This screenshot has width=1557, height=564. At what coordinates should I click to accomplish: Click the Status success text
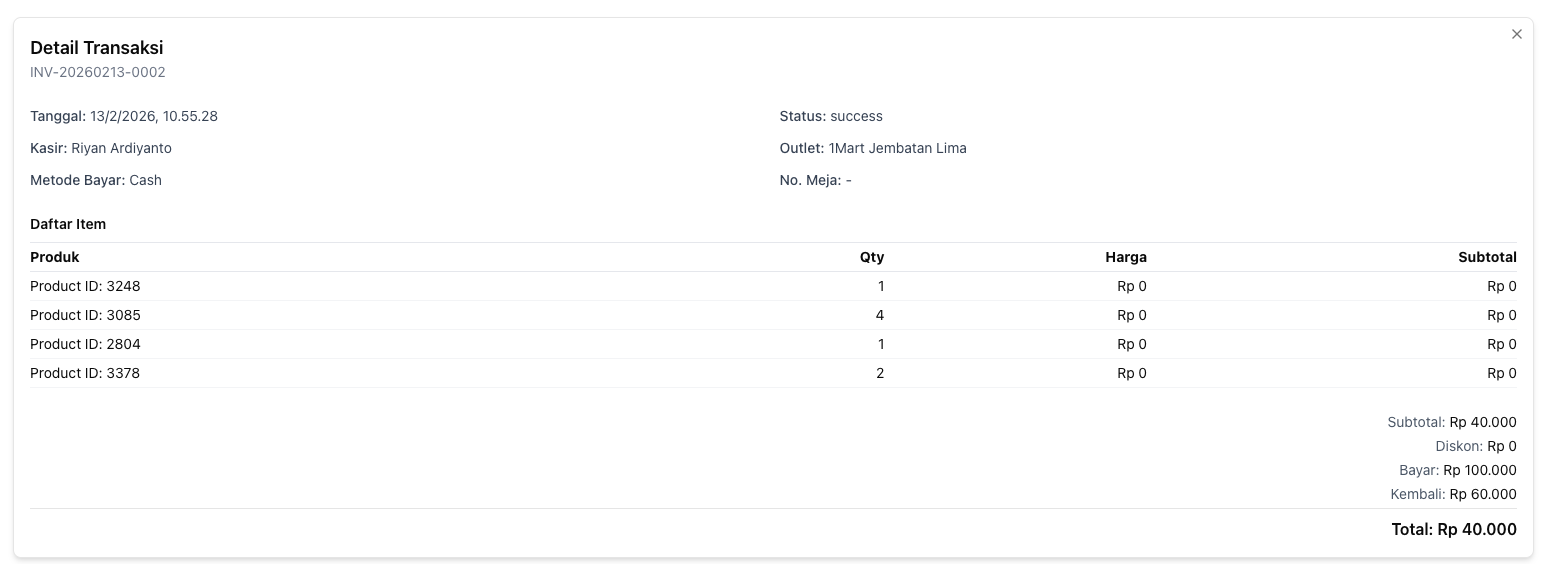coord(856,116)
